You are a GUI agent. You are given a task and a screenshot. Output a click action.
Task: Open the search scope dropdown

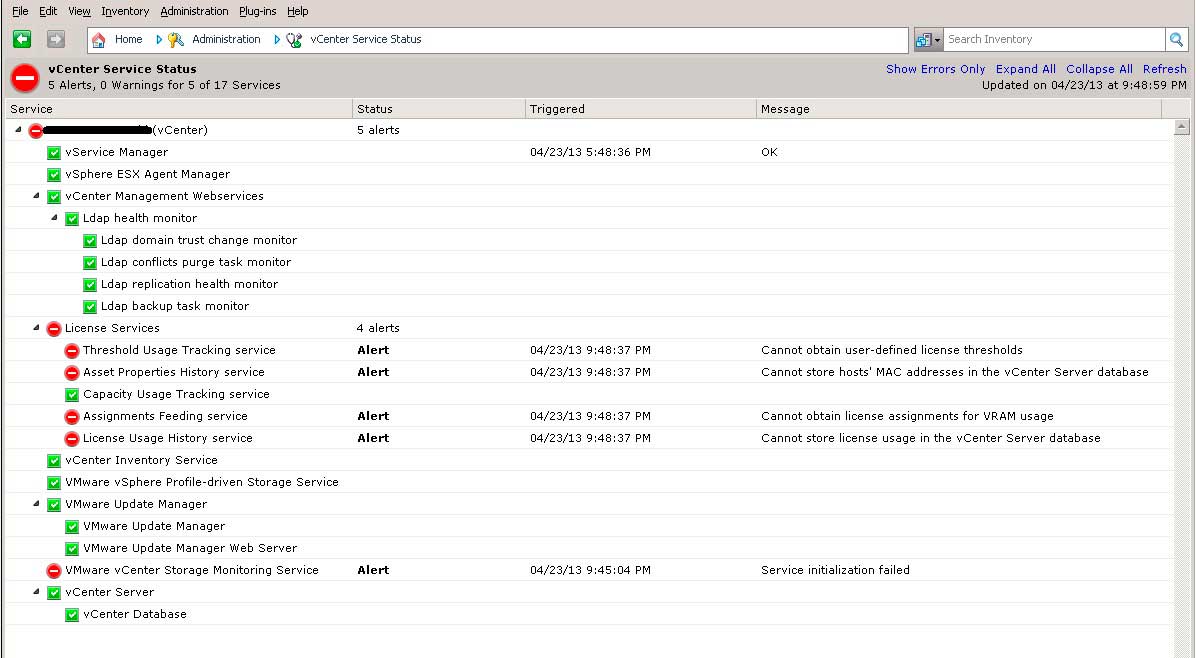click(928, 40)
